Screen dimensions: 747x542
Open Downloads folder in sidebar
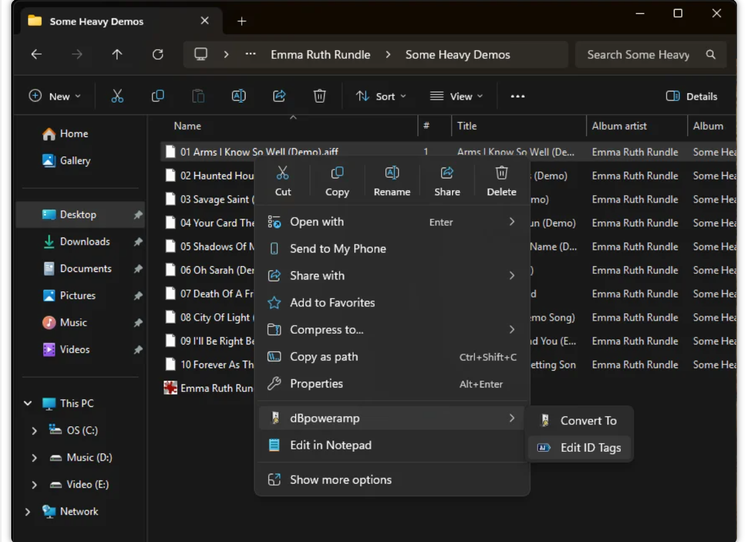(x=84, y=242)
